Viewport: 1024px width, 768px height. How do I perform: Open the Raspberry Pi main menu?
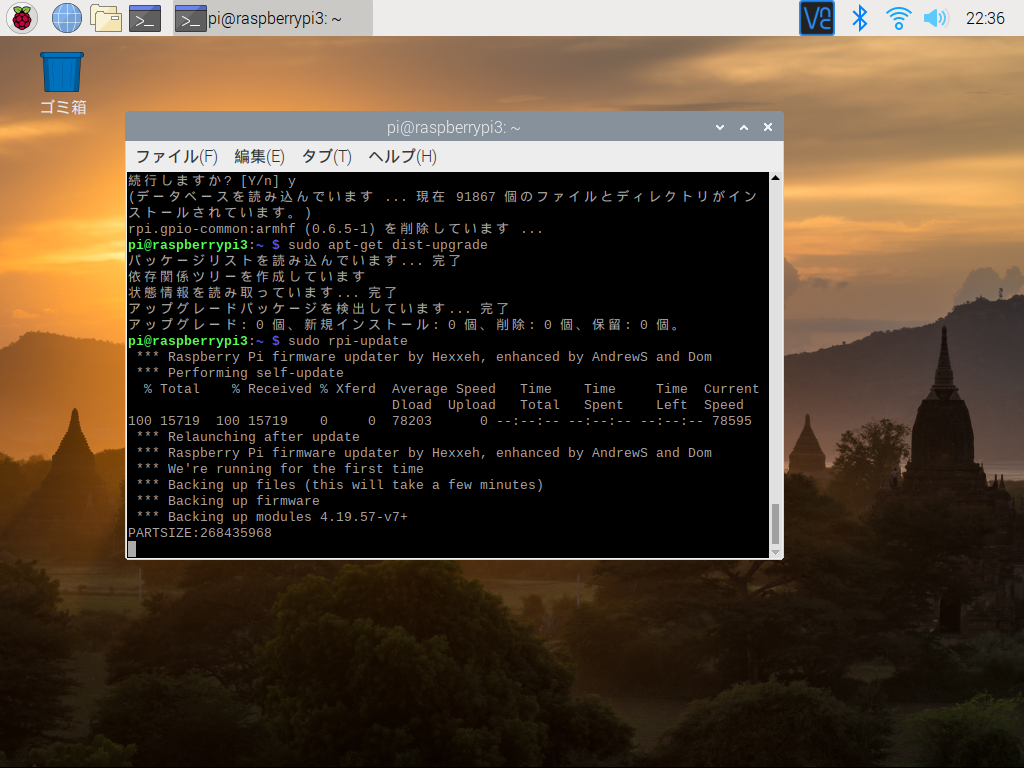coord(22,18)
